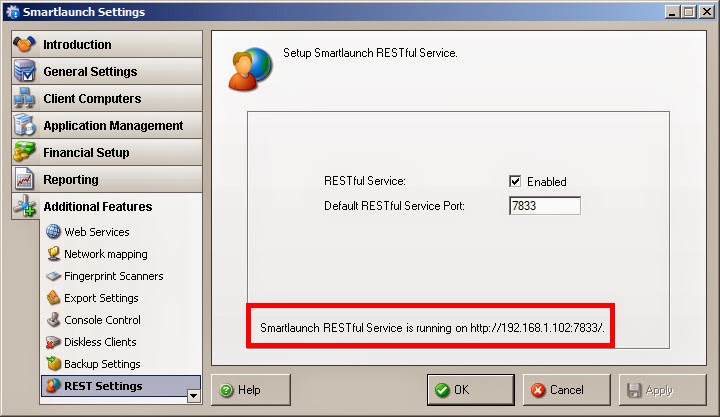Click the Web Services globe icon
Viewport: 720px width, 417px height.
(53, 231)
